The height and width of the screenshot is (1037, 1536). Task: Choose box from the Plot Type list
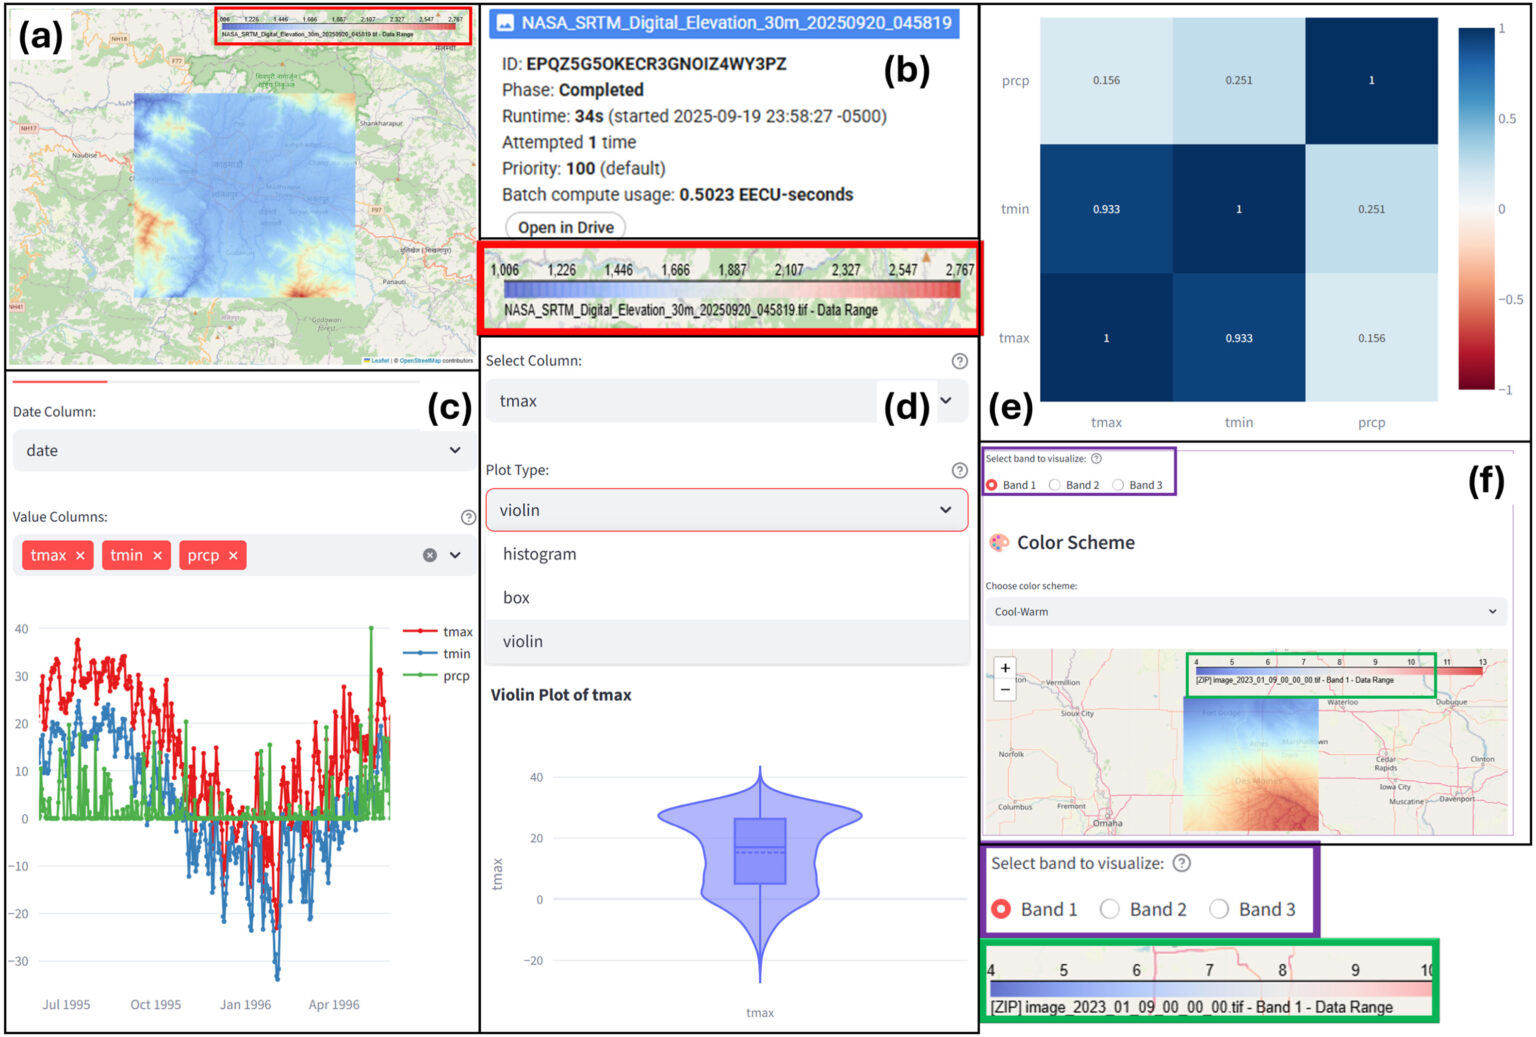coord(726,598)
